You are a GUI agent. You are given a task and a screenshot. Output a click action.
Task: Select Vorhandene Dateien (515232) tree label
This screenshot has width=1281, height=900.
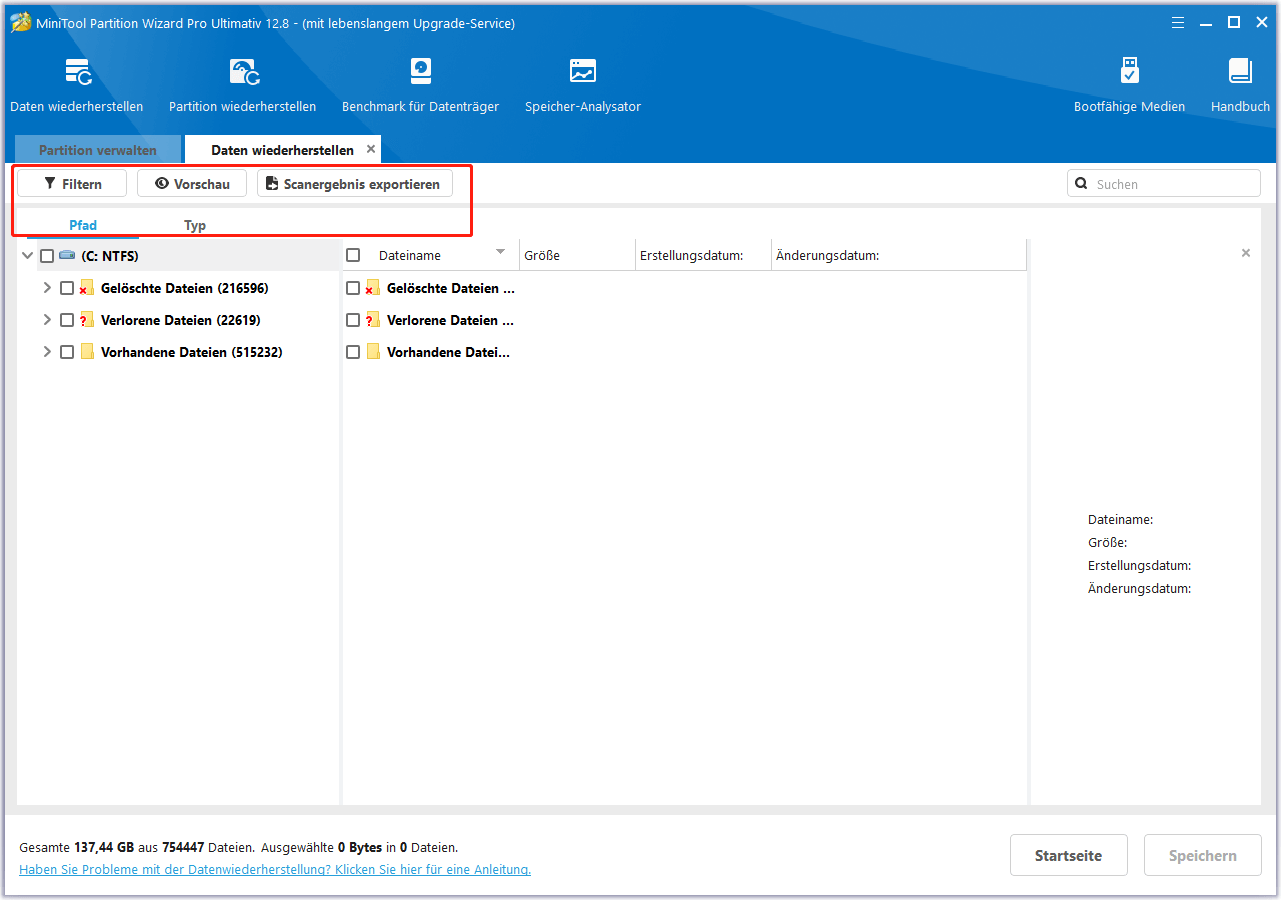pyautogui.click(x=192, y=352)
